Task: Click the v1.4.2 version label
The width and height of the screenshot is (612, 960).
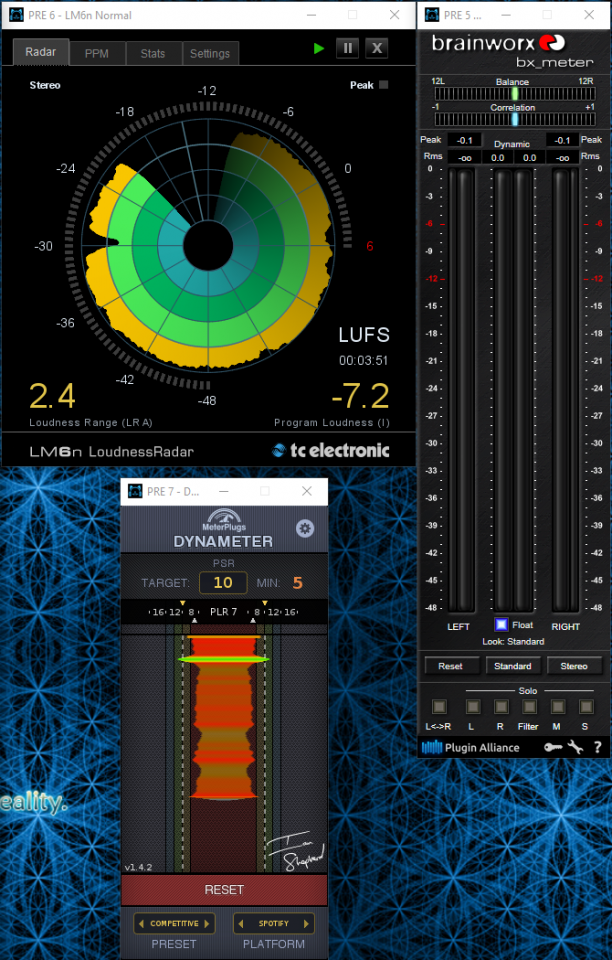Action: [138, 867]
